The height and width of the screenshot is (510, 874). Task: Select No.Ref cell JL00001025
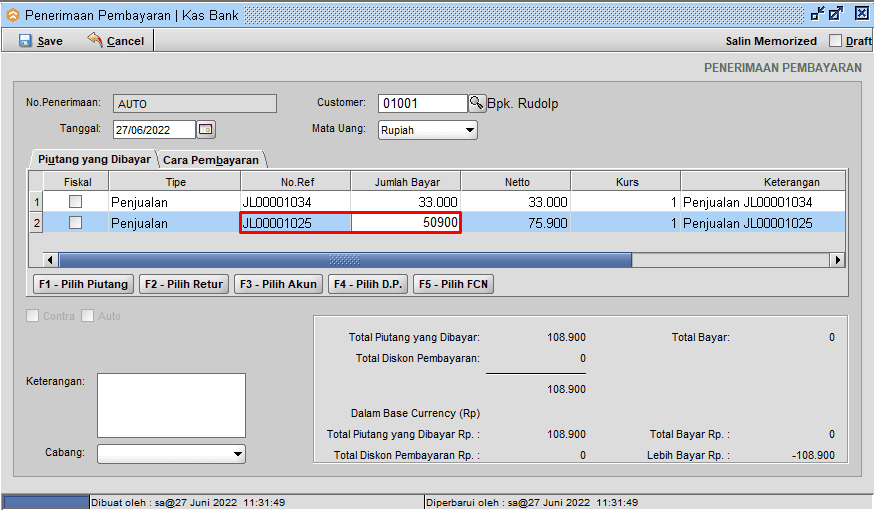click(x=295, y=223)
